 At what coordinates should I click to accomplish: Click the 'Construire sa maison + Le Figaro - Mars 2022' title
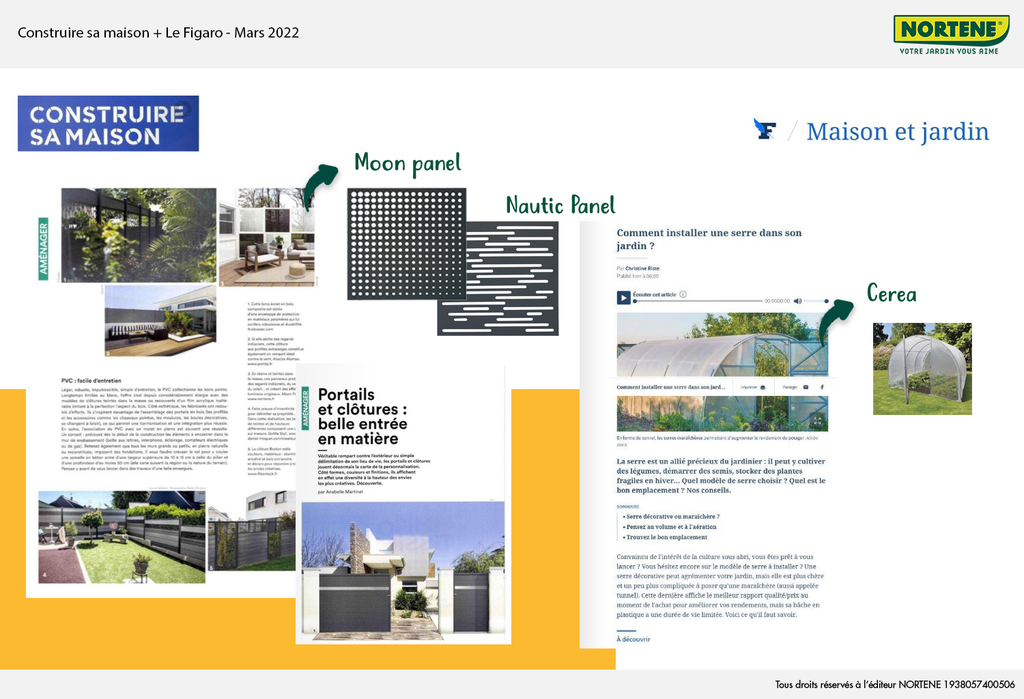point(158,33)
